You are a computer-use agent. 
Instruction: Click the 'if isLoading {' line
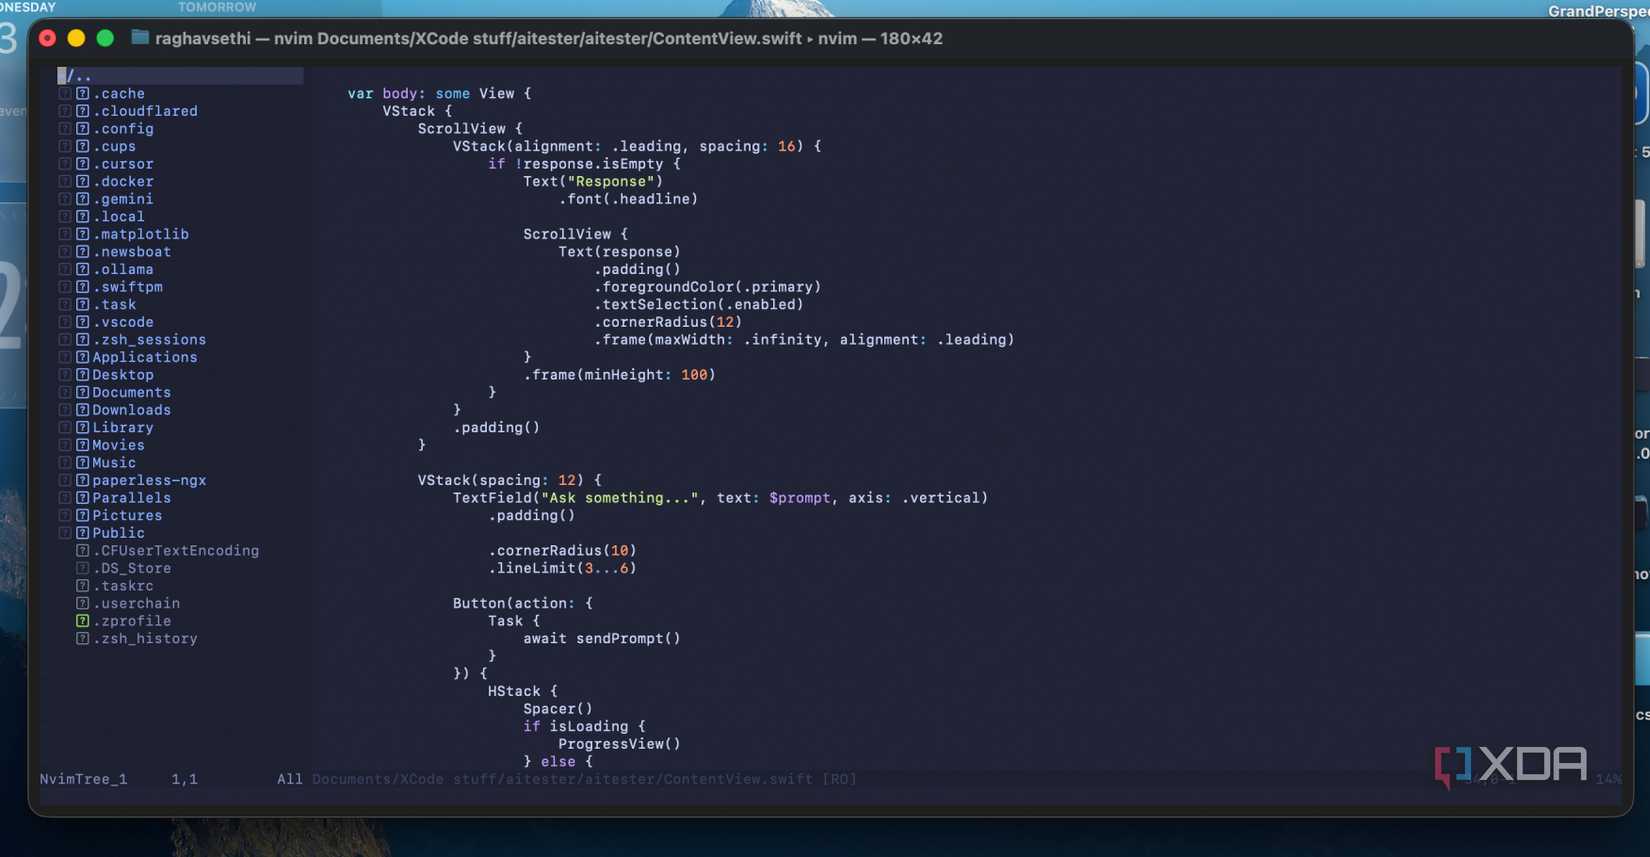pos(584,727)
